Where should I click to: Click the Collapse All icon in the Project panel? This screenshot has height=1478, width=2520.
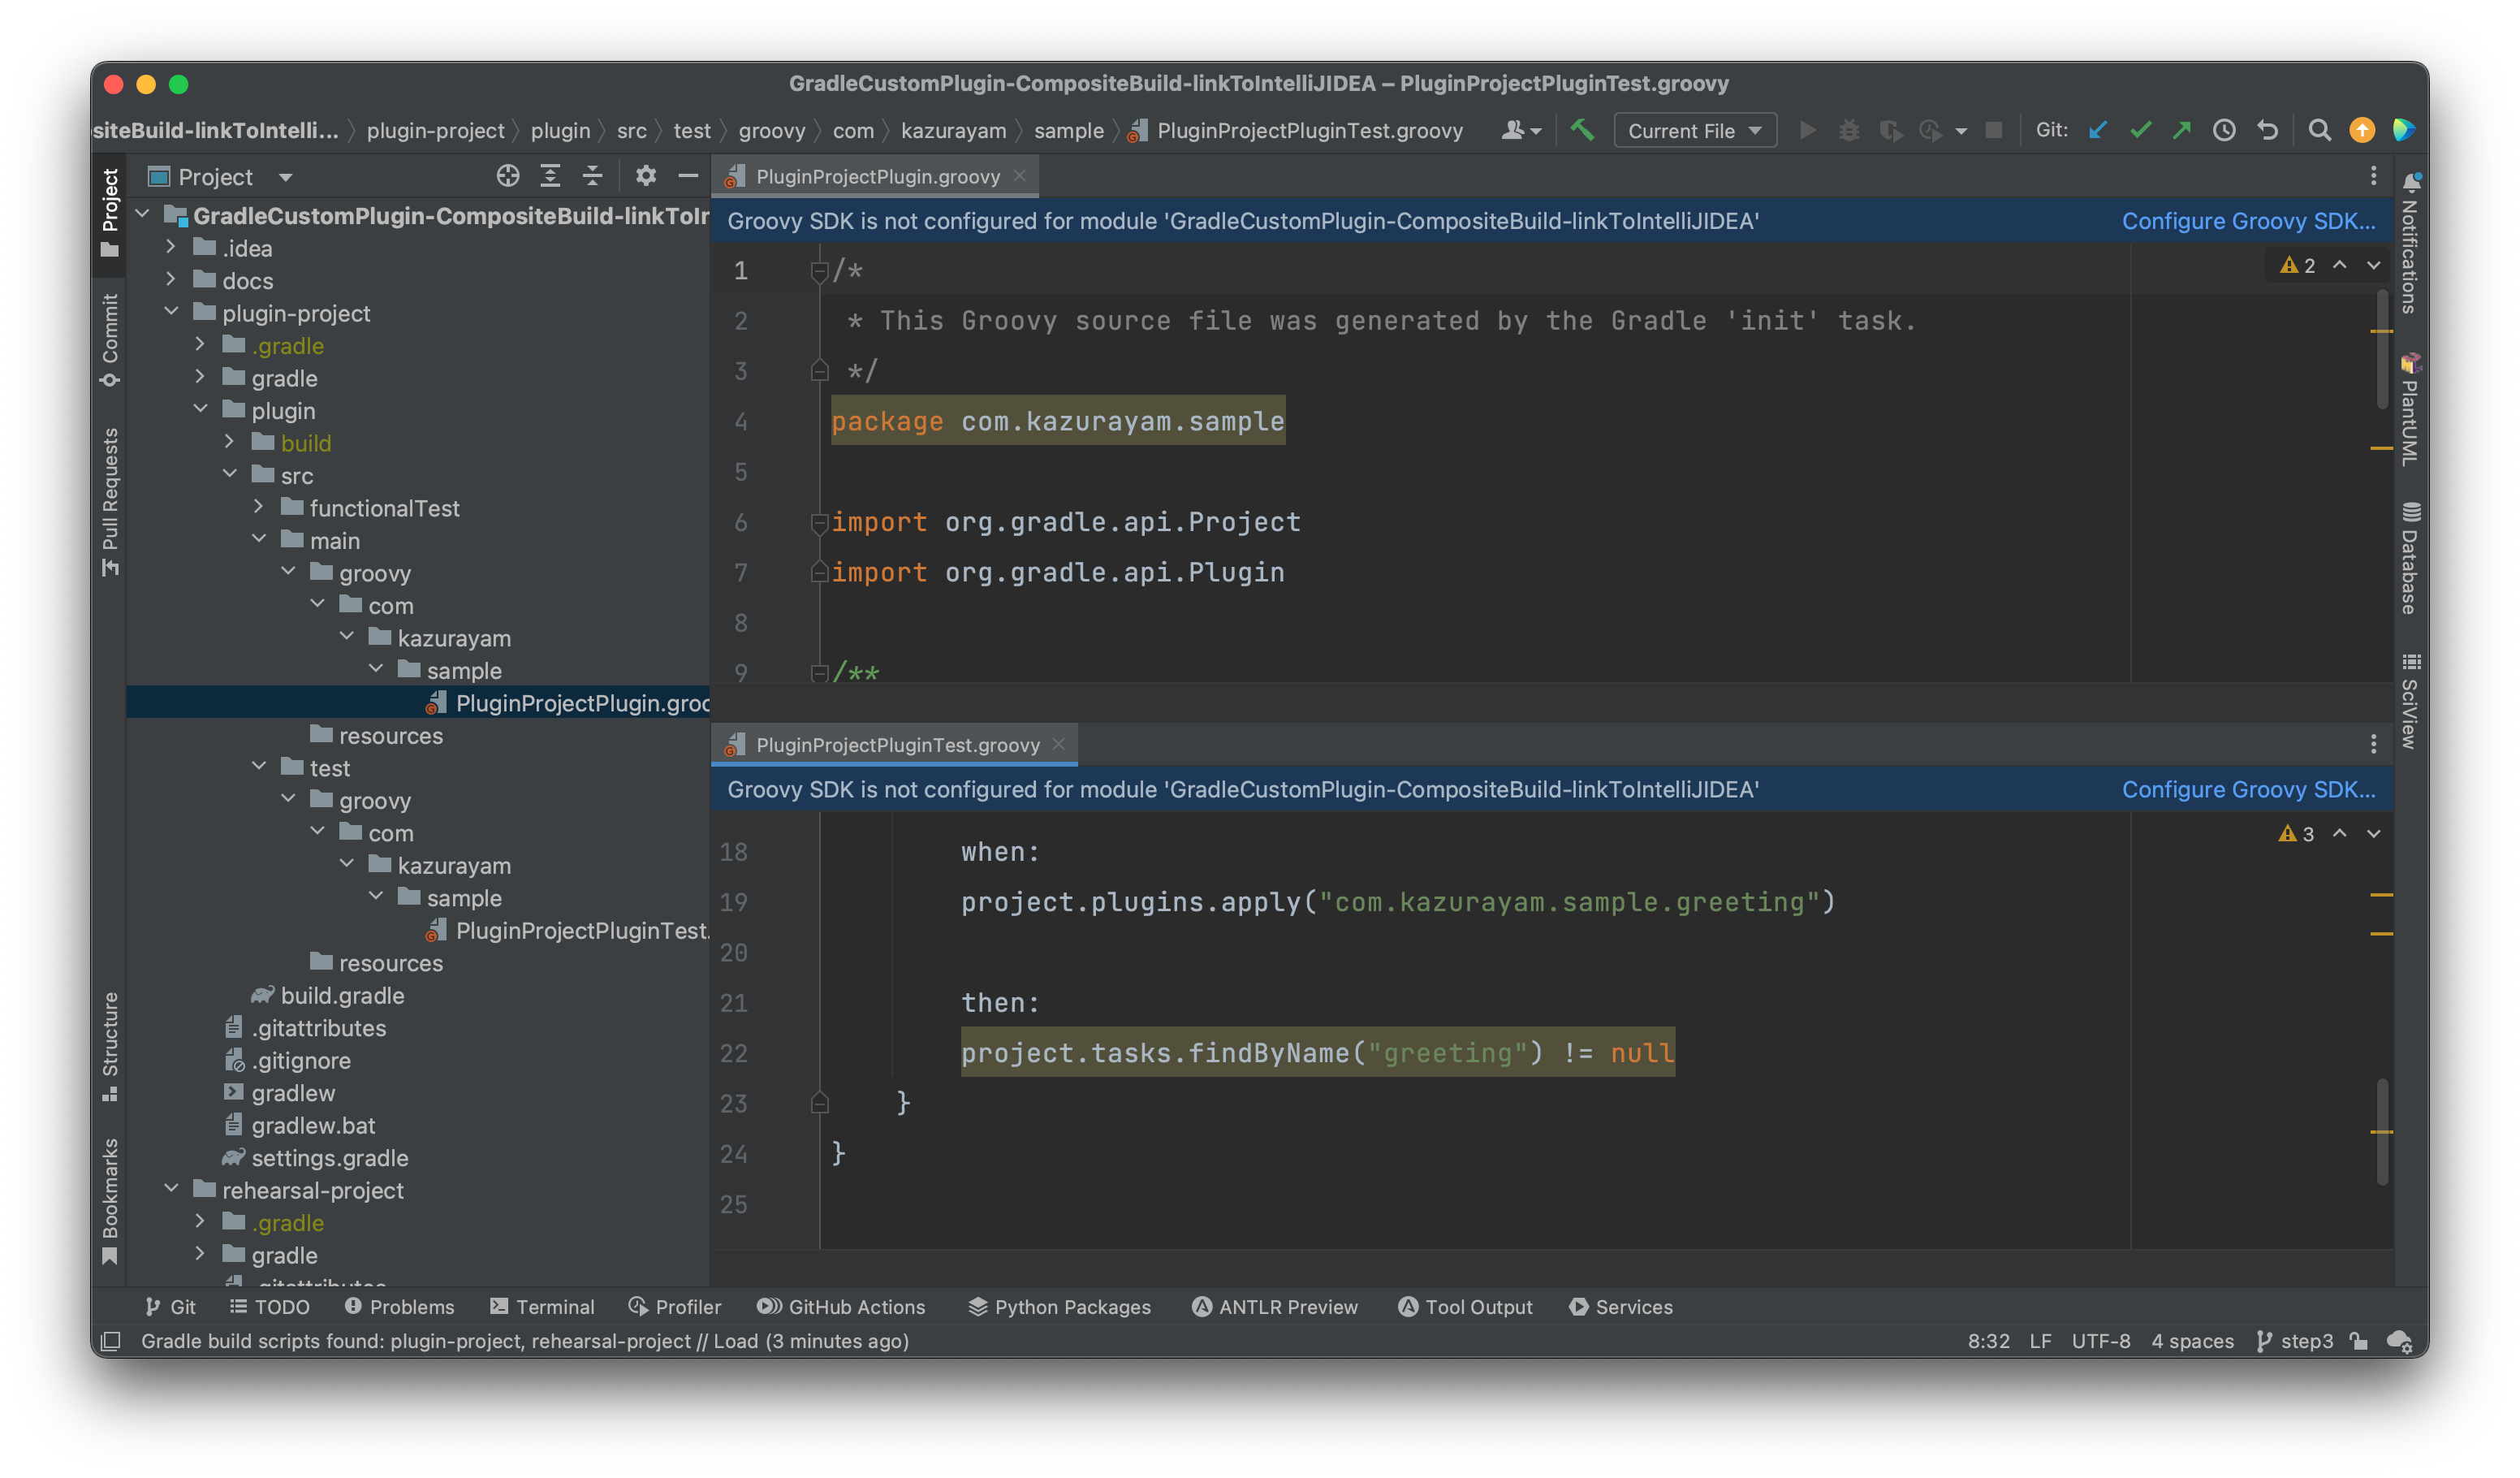[x=592, y=176]
